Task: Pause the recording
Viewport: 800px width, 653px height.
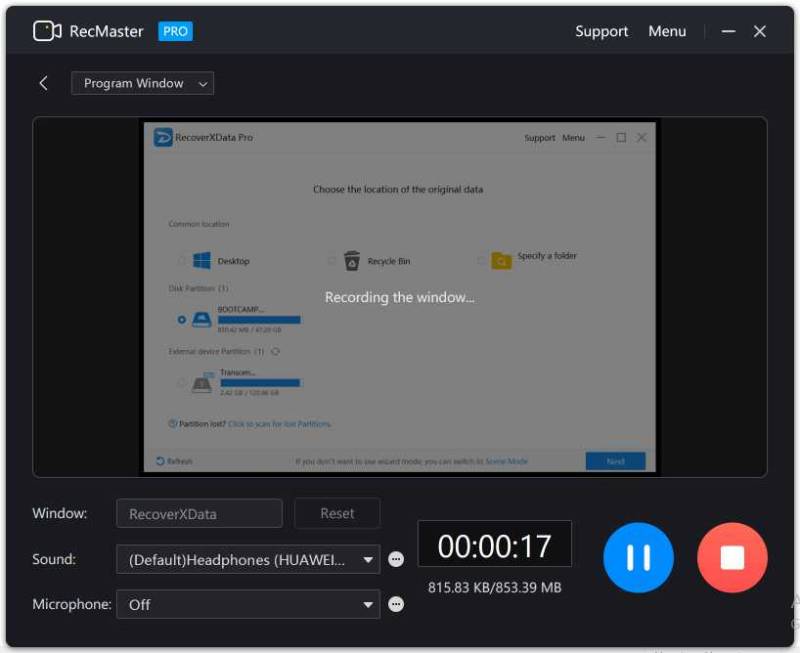Action: tap(638, 558)
